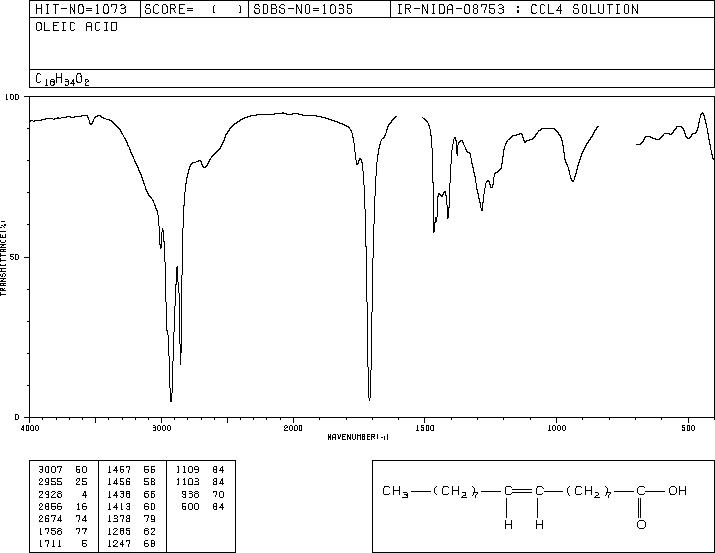715x553 pixels.
Task: Select the 1467 peak table entry
Action: (131, 470)
